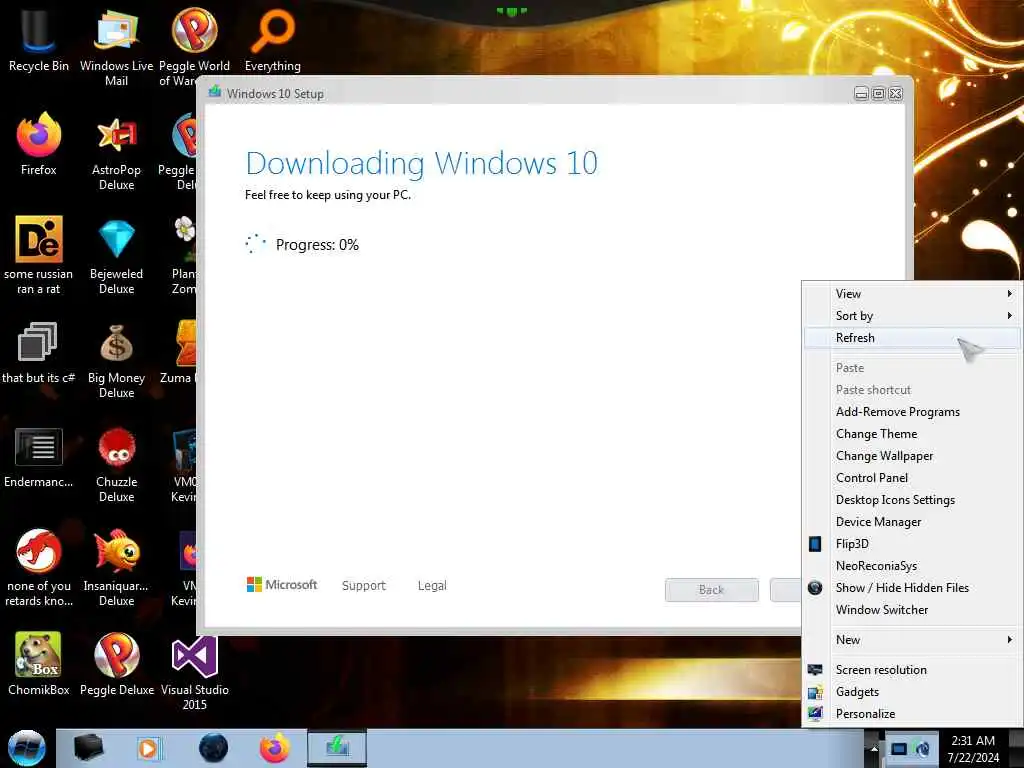This screenshot has height=768, width=1024.
Task: Open the black box taskbar icon
Action: point(89,748)
